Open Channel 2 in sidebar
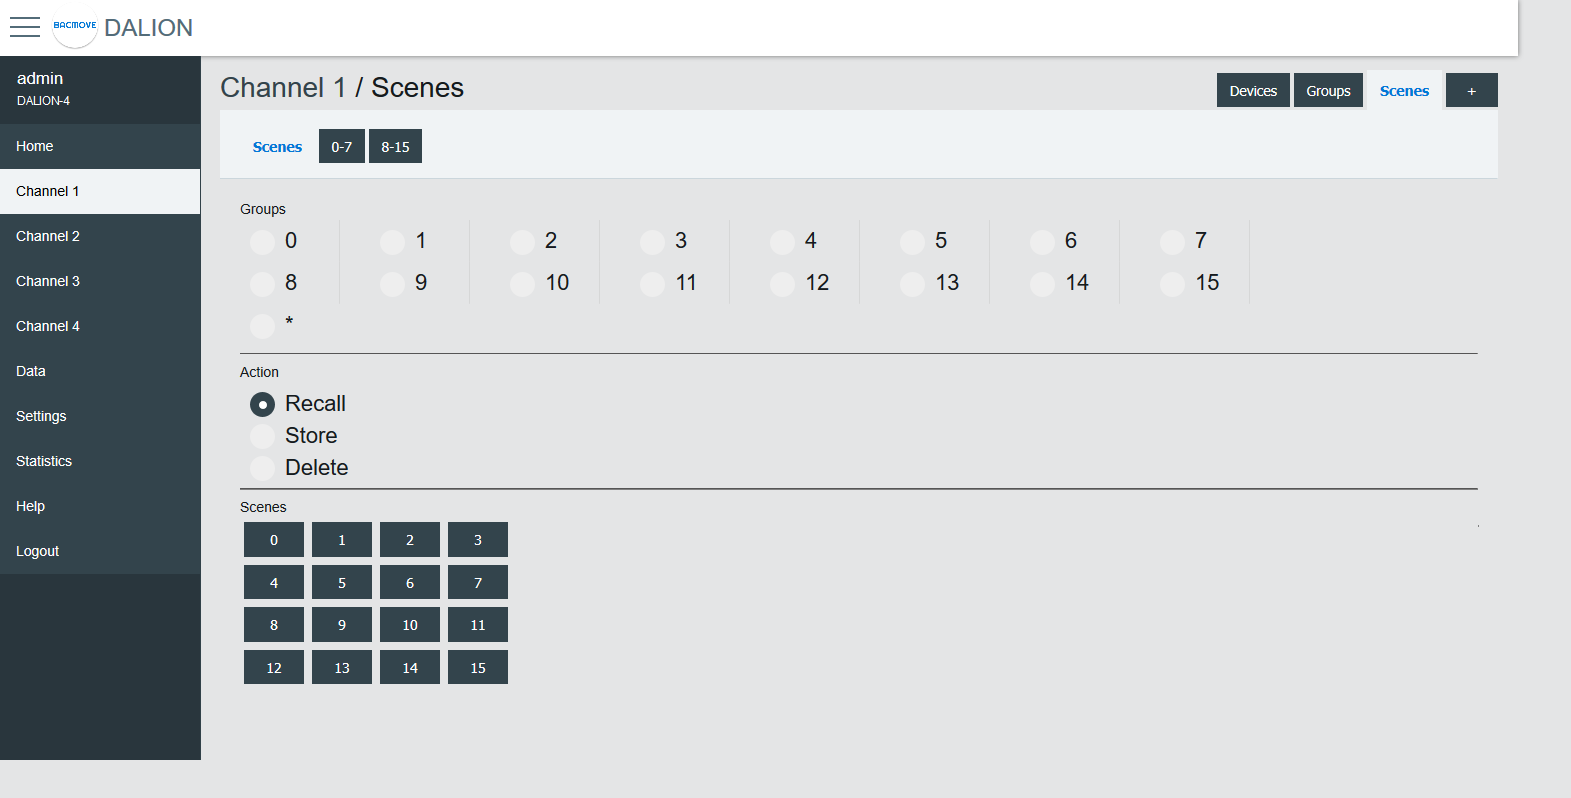This screenshot has width=1571, height=798. tap(48, 236)
